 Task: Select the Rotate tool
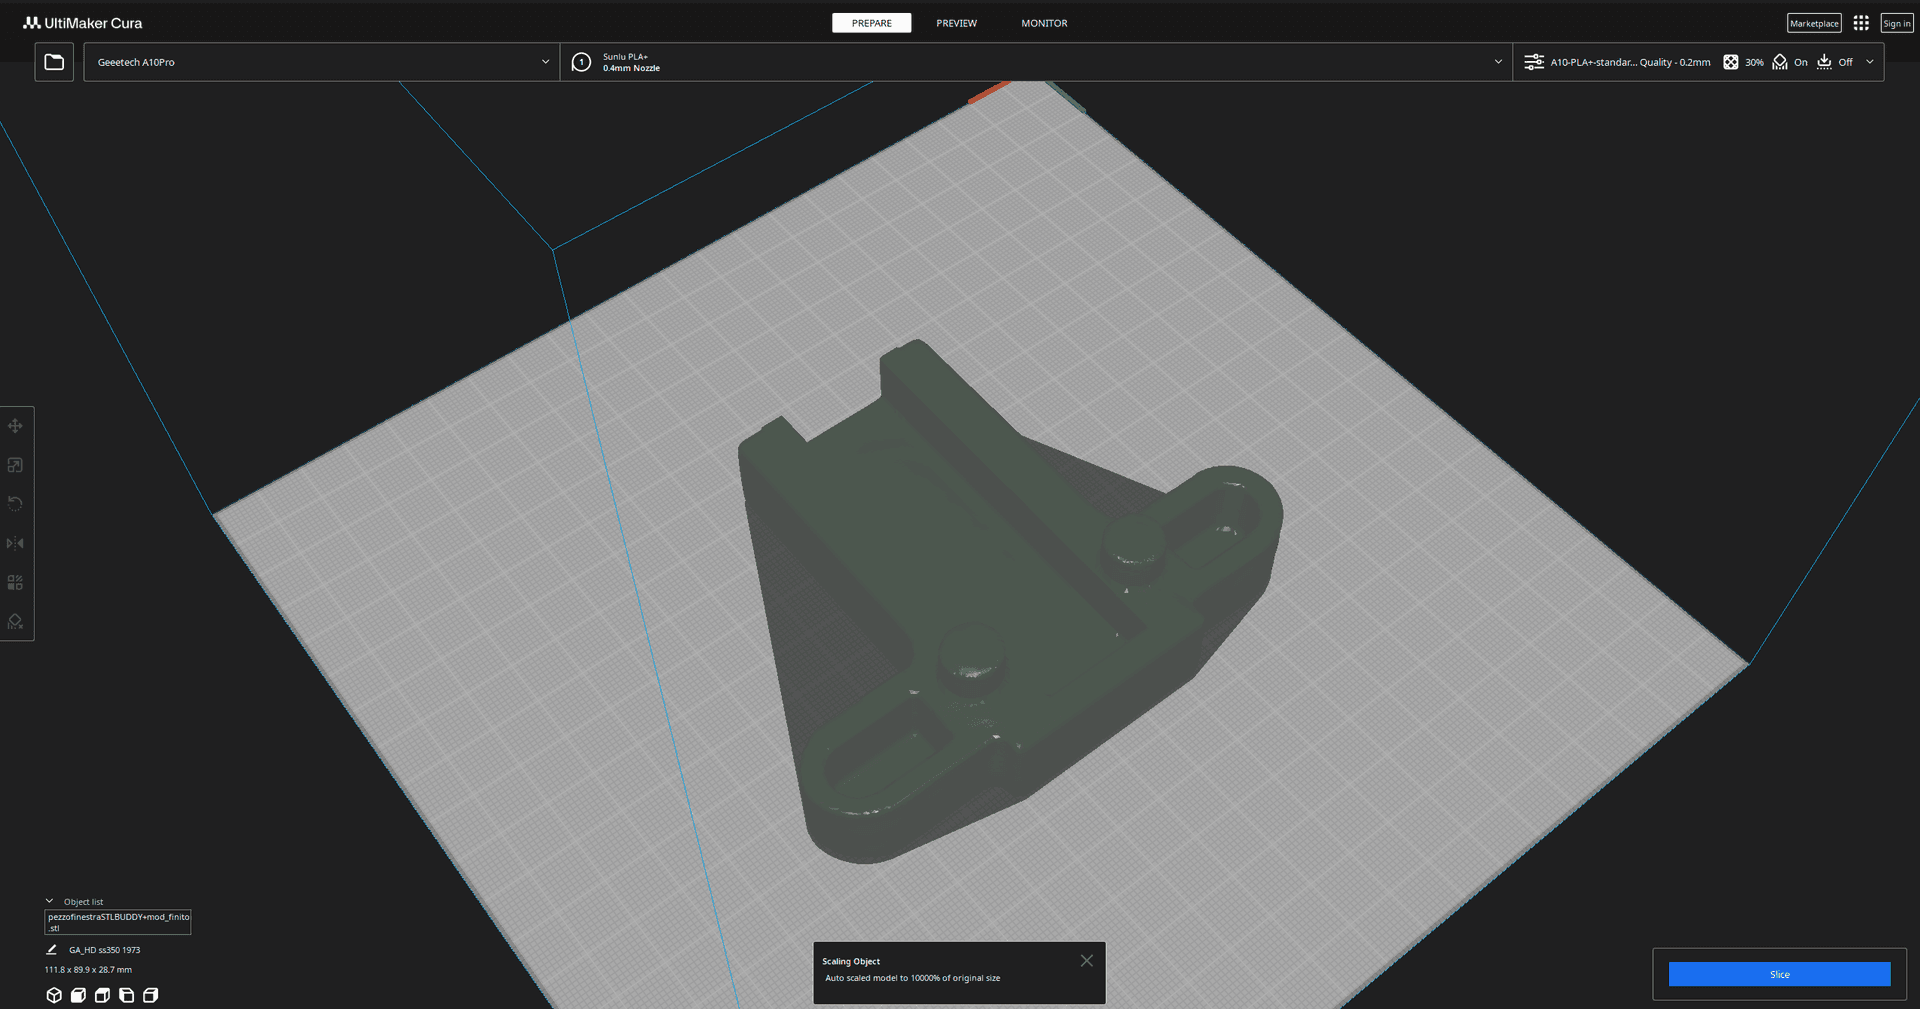pos(15,504)
